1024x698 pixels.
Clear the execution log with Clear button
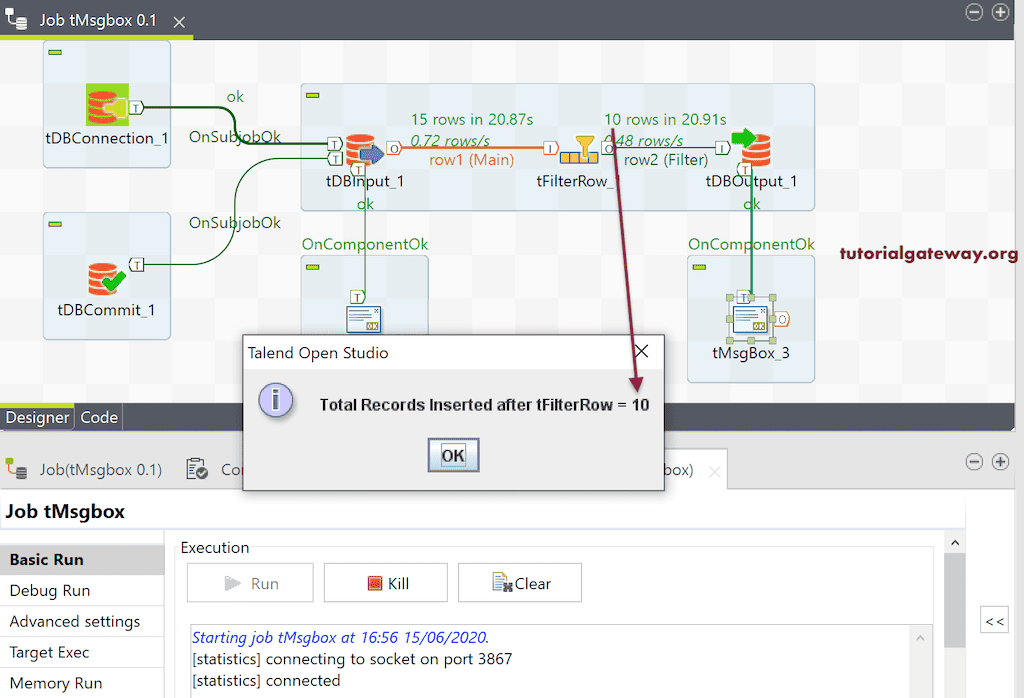tap(519, 582)
